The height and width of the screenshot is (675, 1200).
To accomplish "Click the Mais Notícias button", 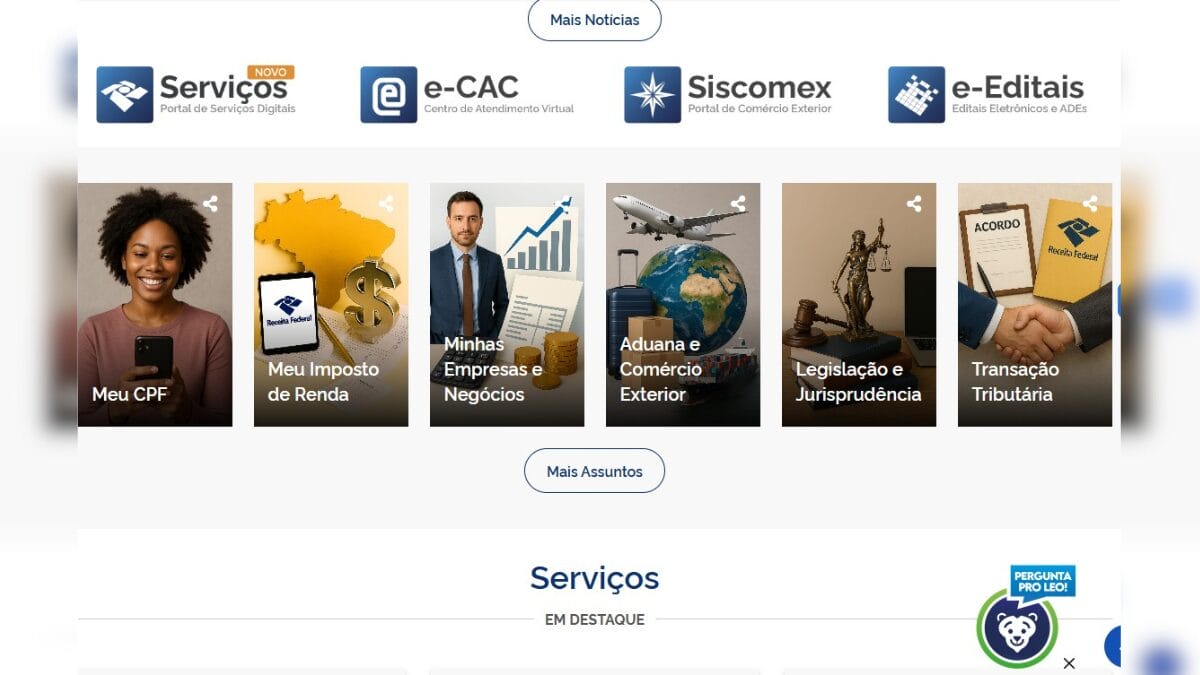I will coord(595,20).
